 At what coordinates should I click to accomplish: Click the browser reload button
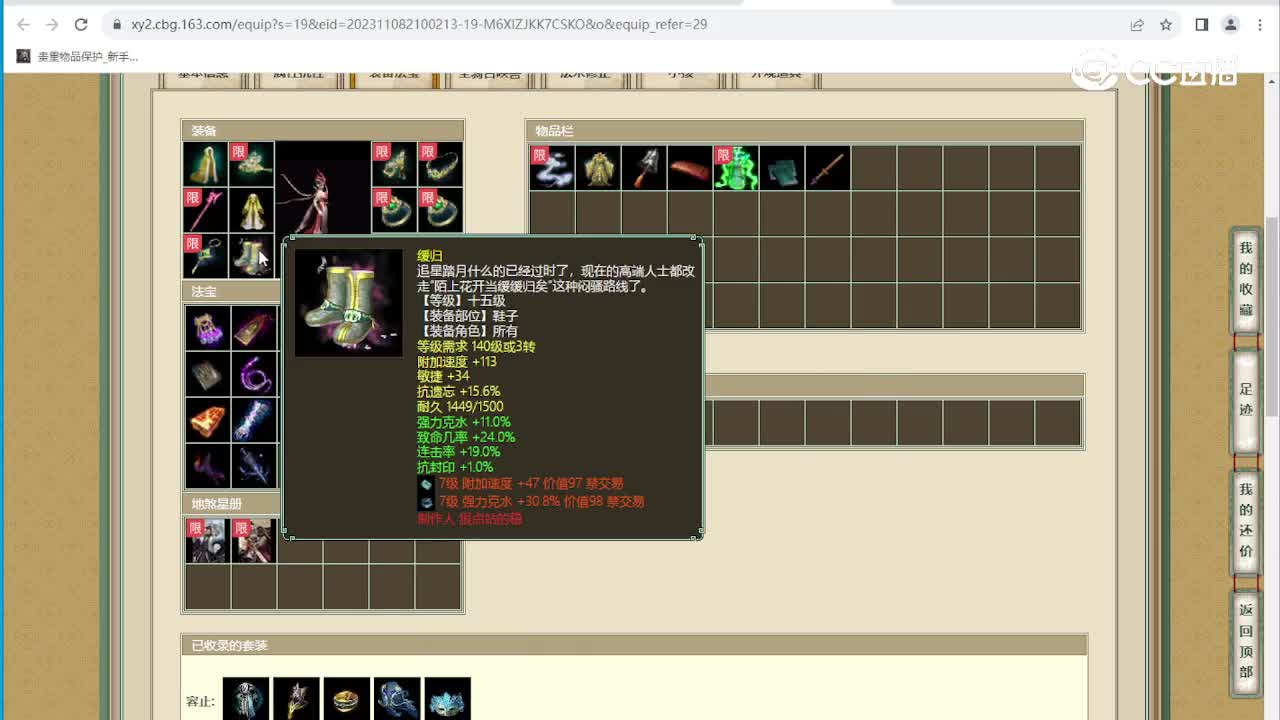[82, 24]
